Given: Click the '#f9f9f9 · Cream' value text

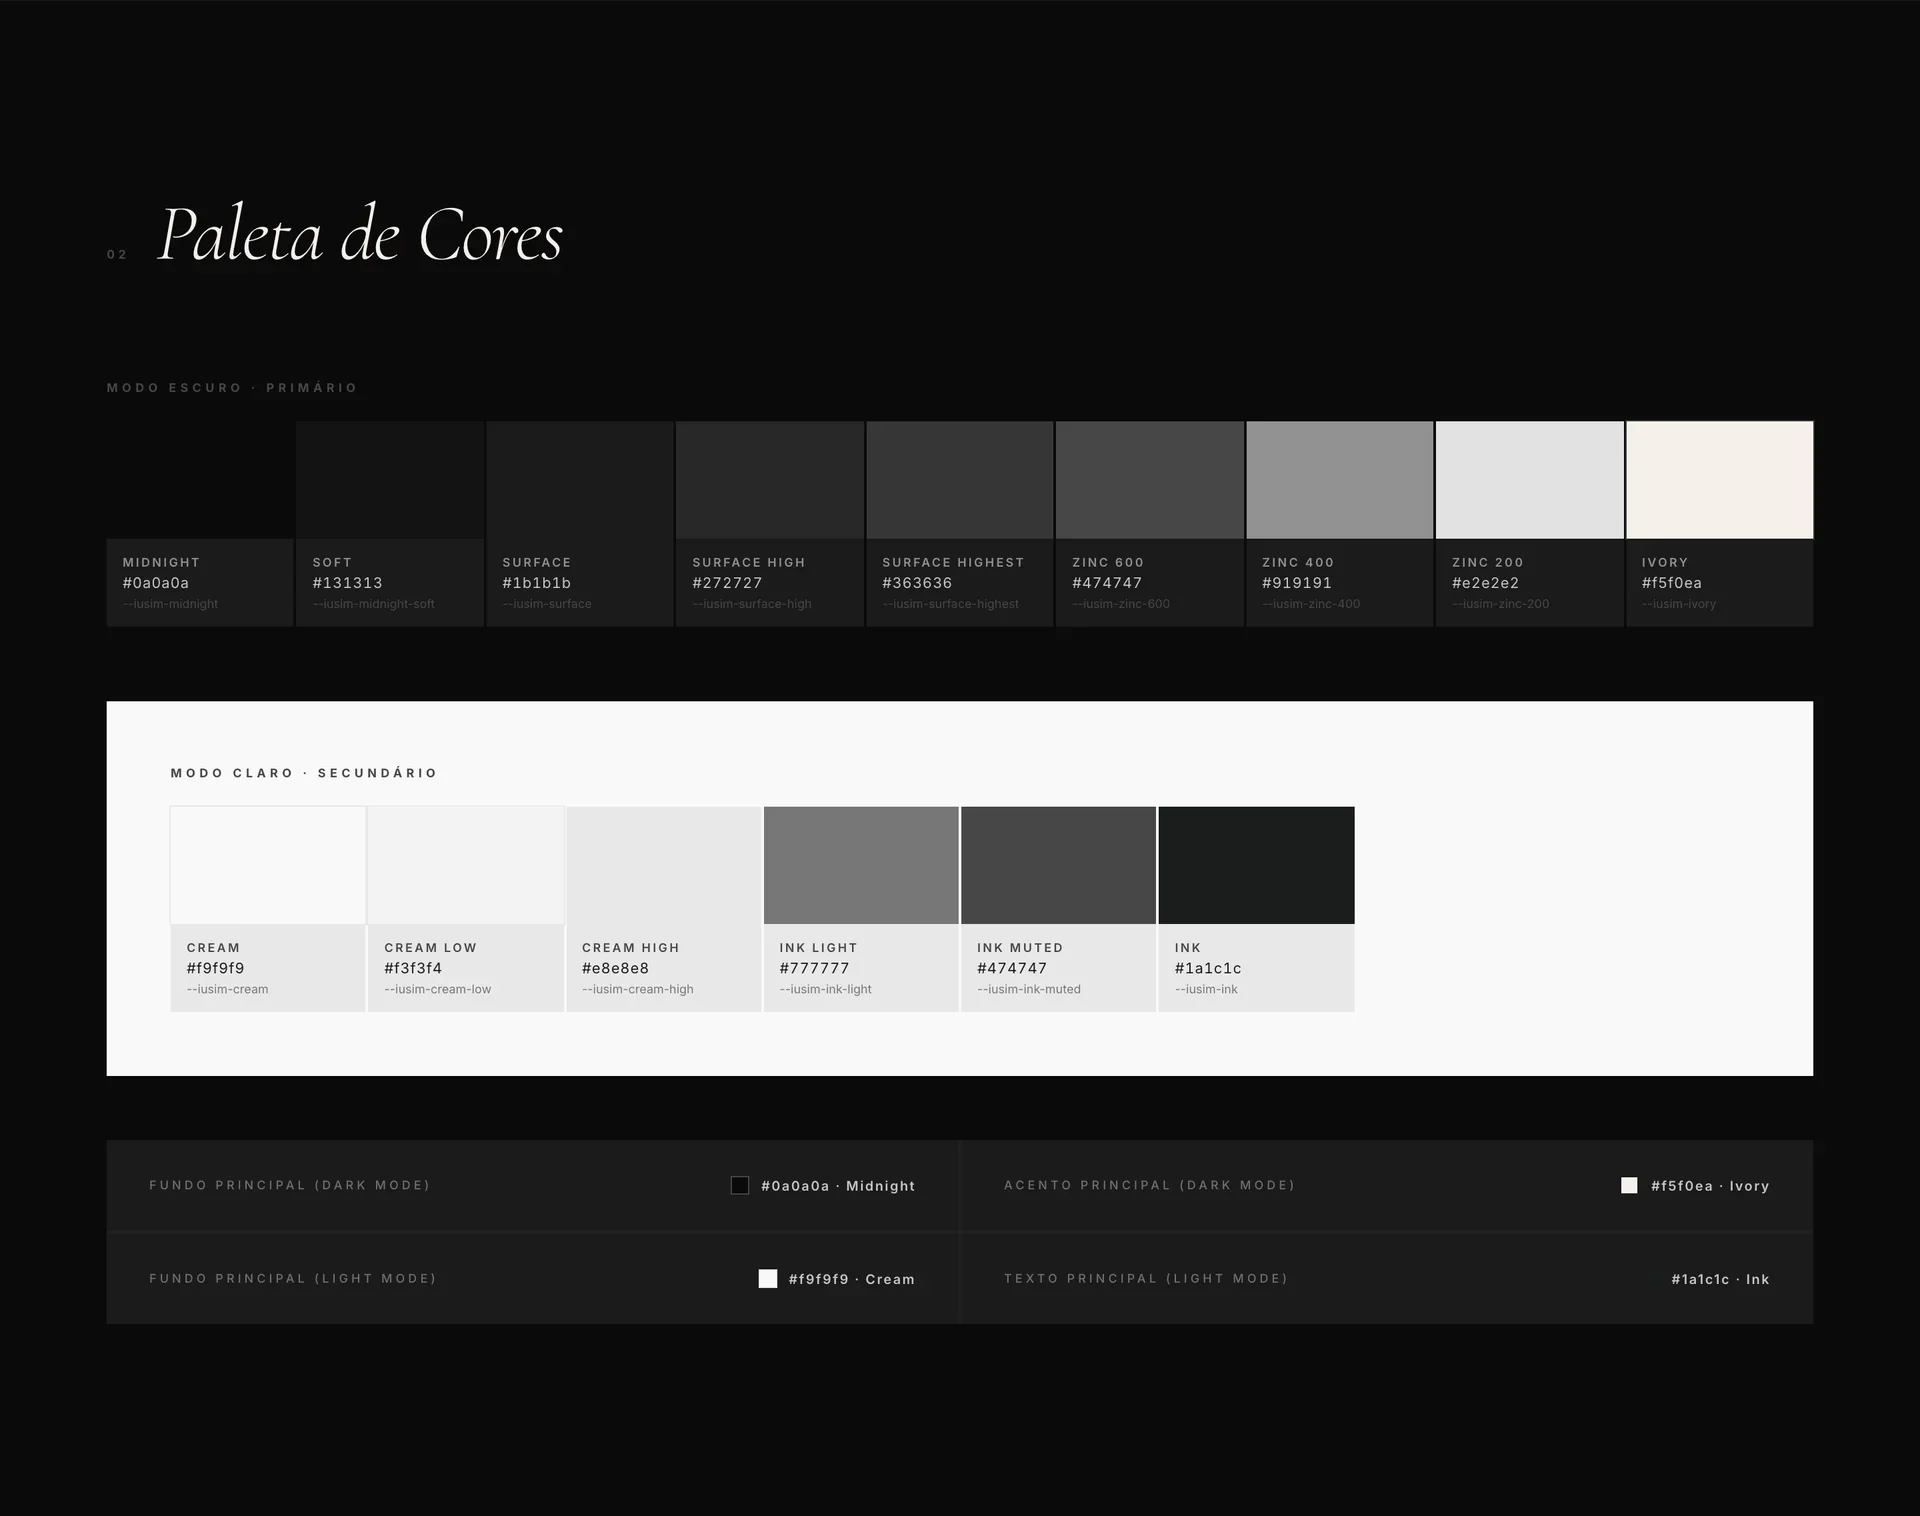Looking at the screenshot, I should click(x=852, y=1279).
